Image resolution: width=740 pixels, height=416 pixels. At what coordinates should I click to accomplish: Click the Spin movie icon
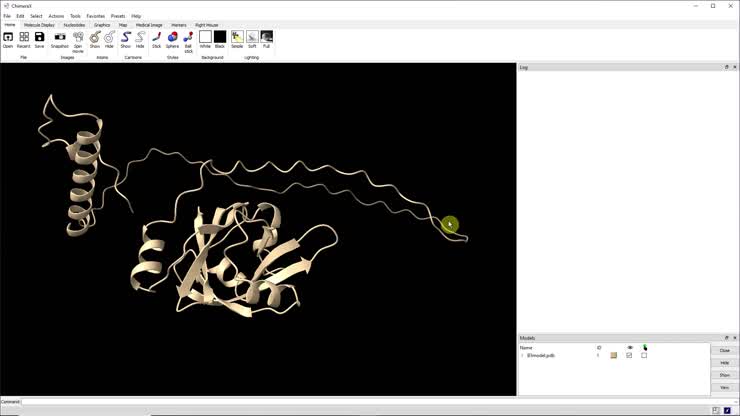click(x=78, y=38)
